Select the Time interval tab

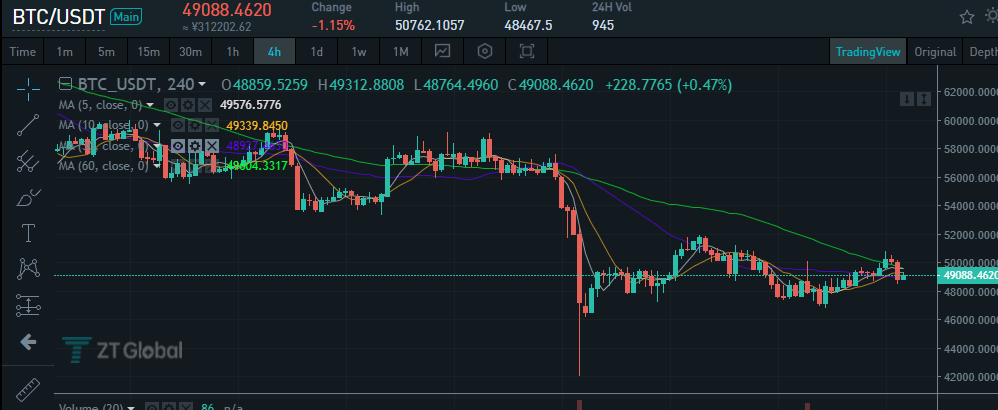(23, 52)
